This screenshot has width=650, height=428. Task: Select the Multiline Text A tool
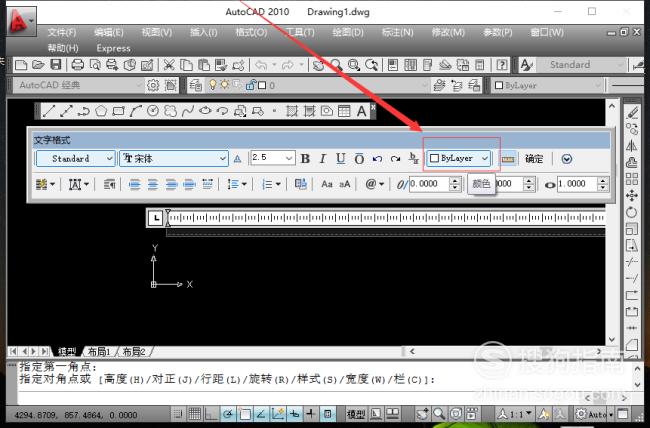pos(361,111)
